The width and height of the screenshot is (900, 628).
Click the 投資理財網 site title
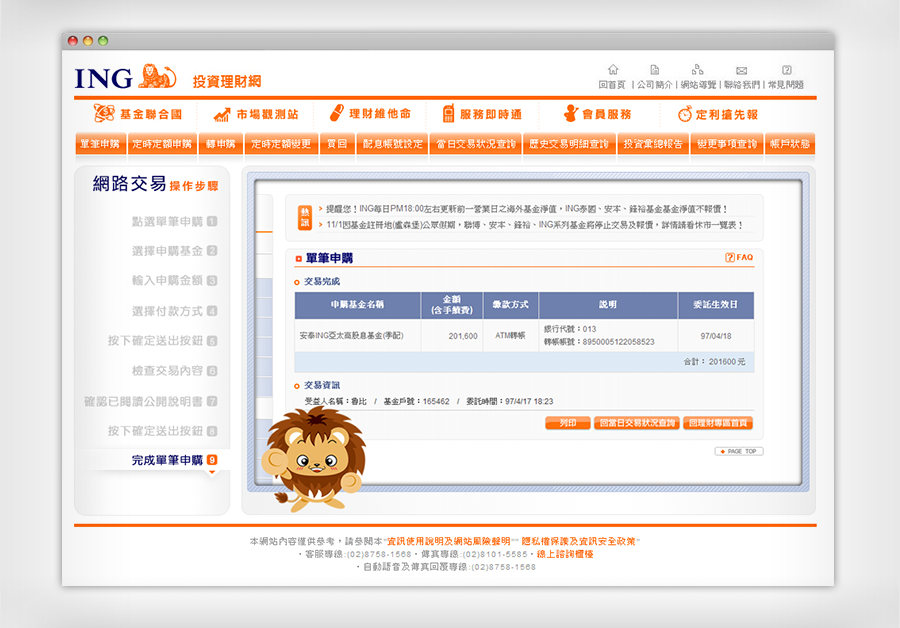[227, 82]
